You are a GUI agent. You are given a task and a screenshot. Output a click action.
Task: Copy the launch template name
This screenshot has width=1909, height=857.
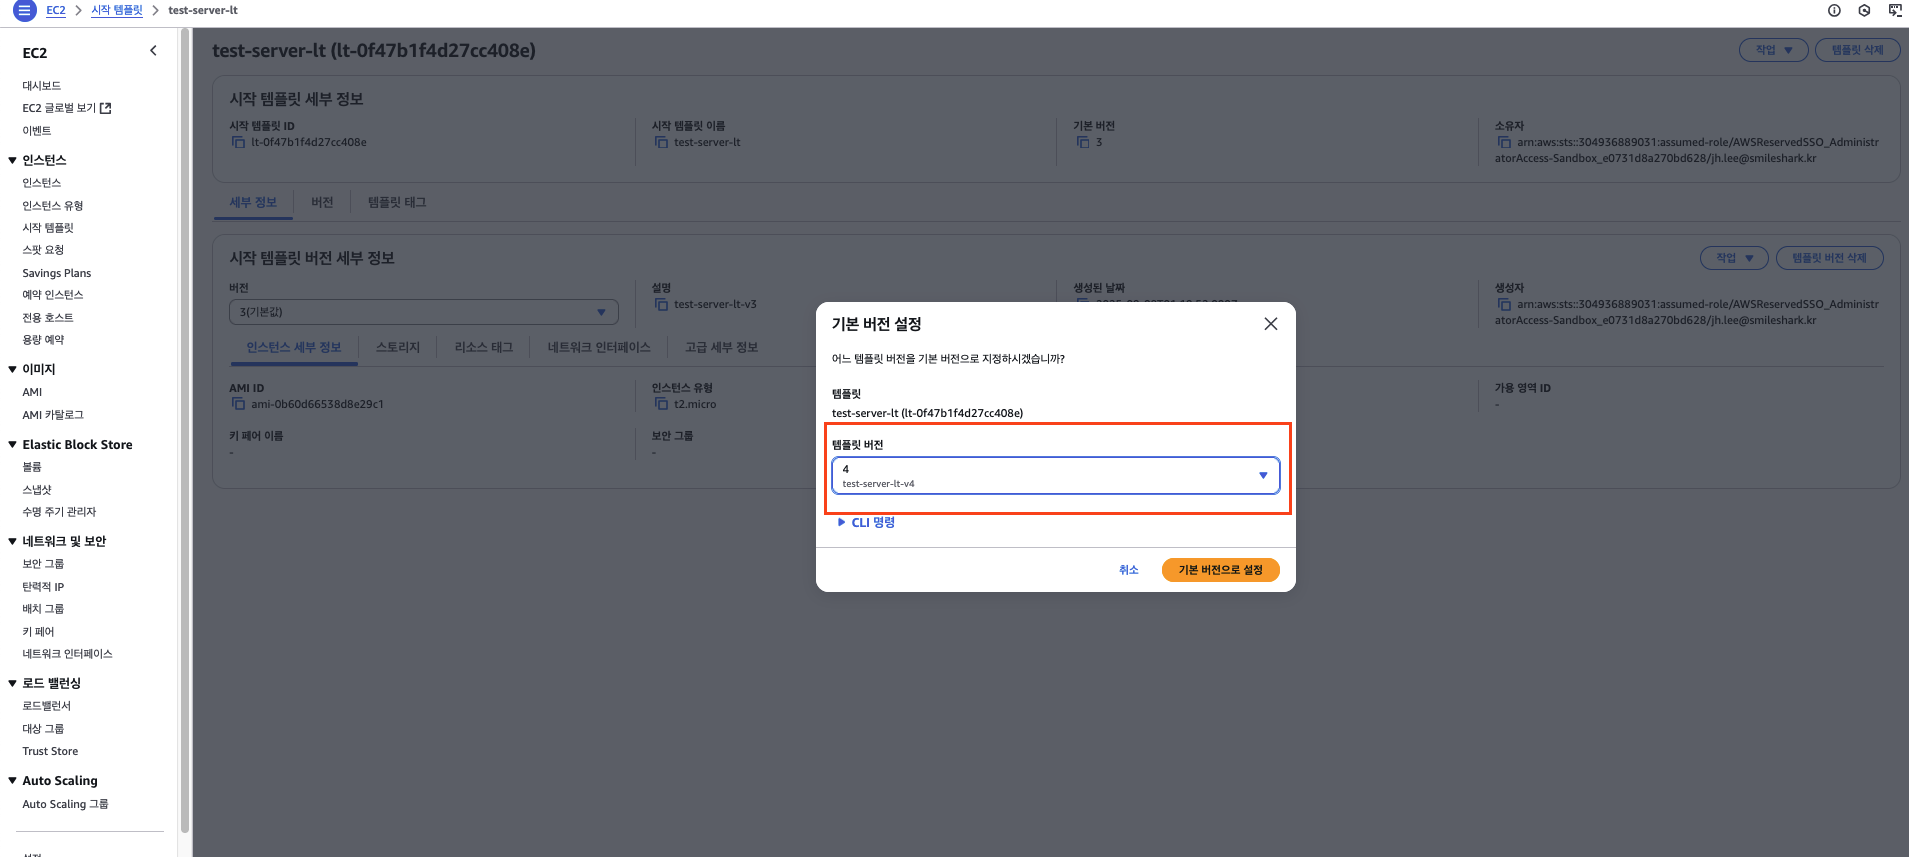point(661,142)
